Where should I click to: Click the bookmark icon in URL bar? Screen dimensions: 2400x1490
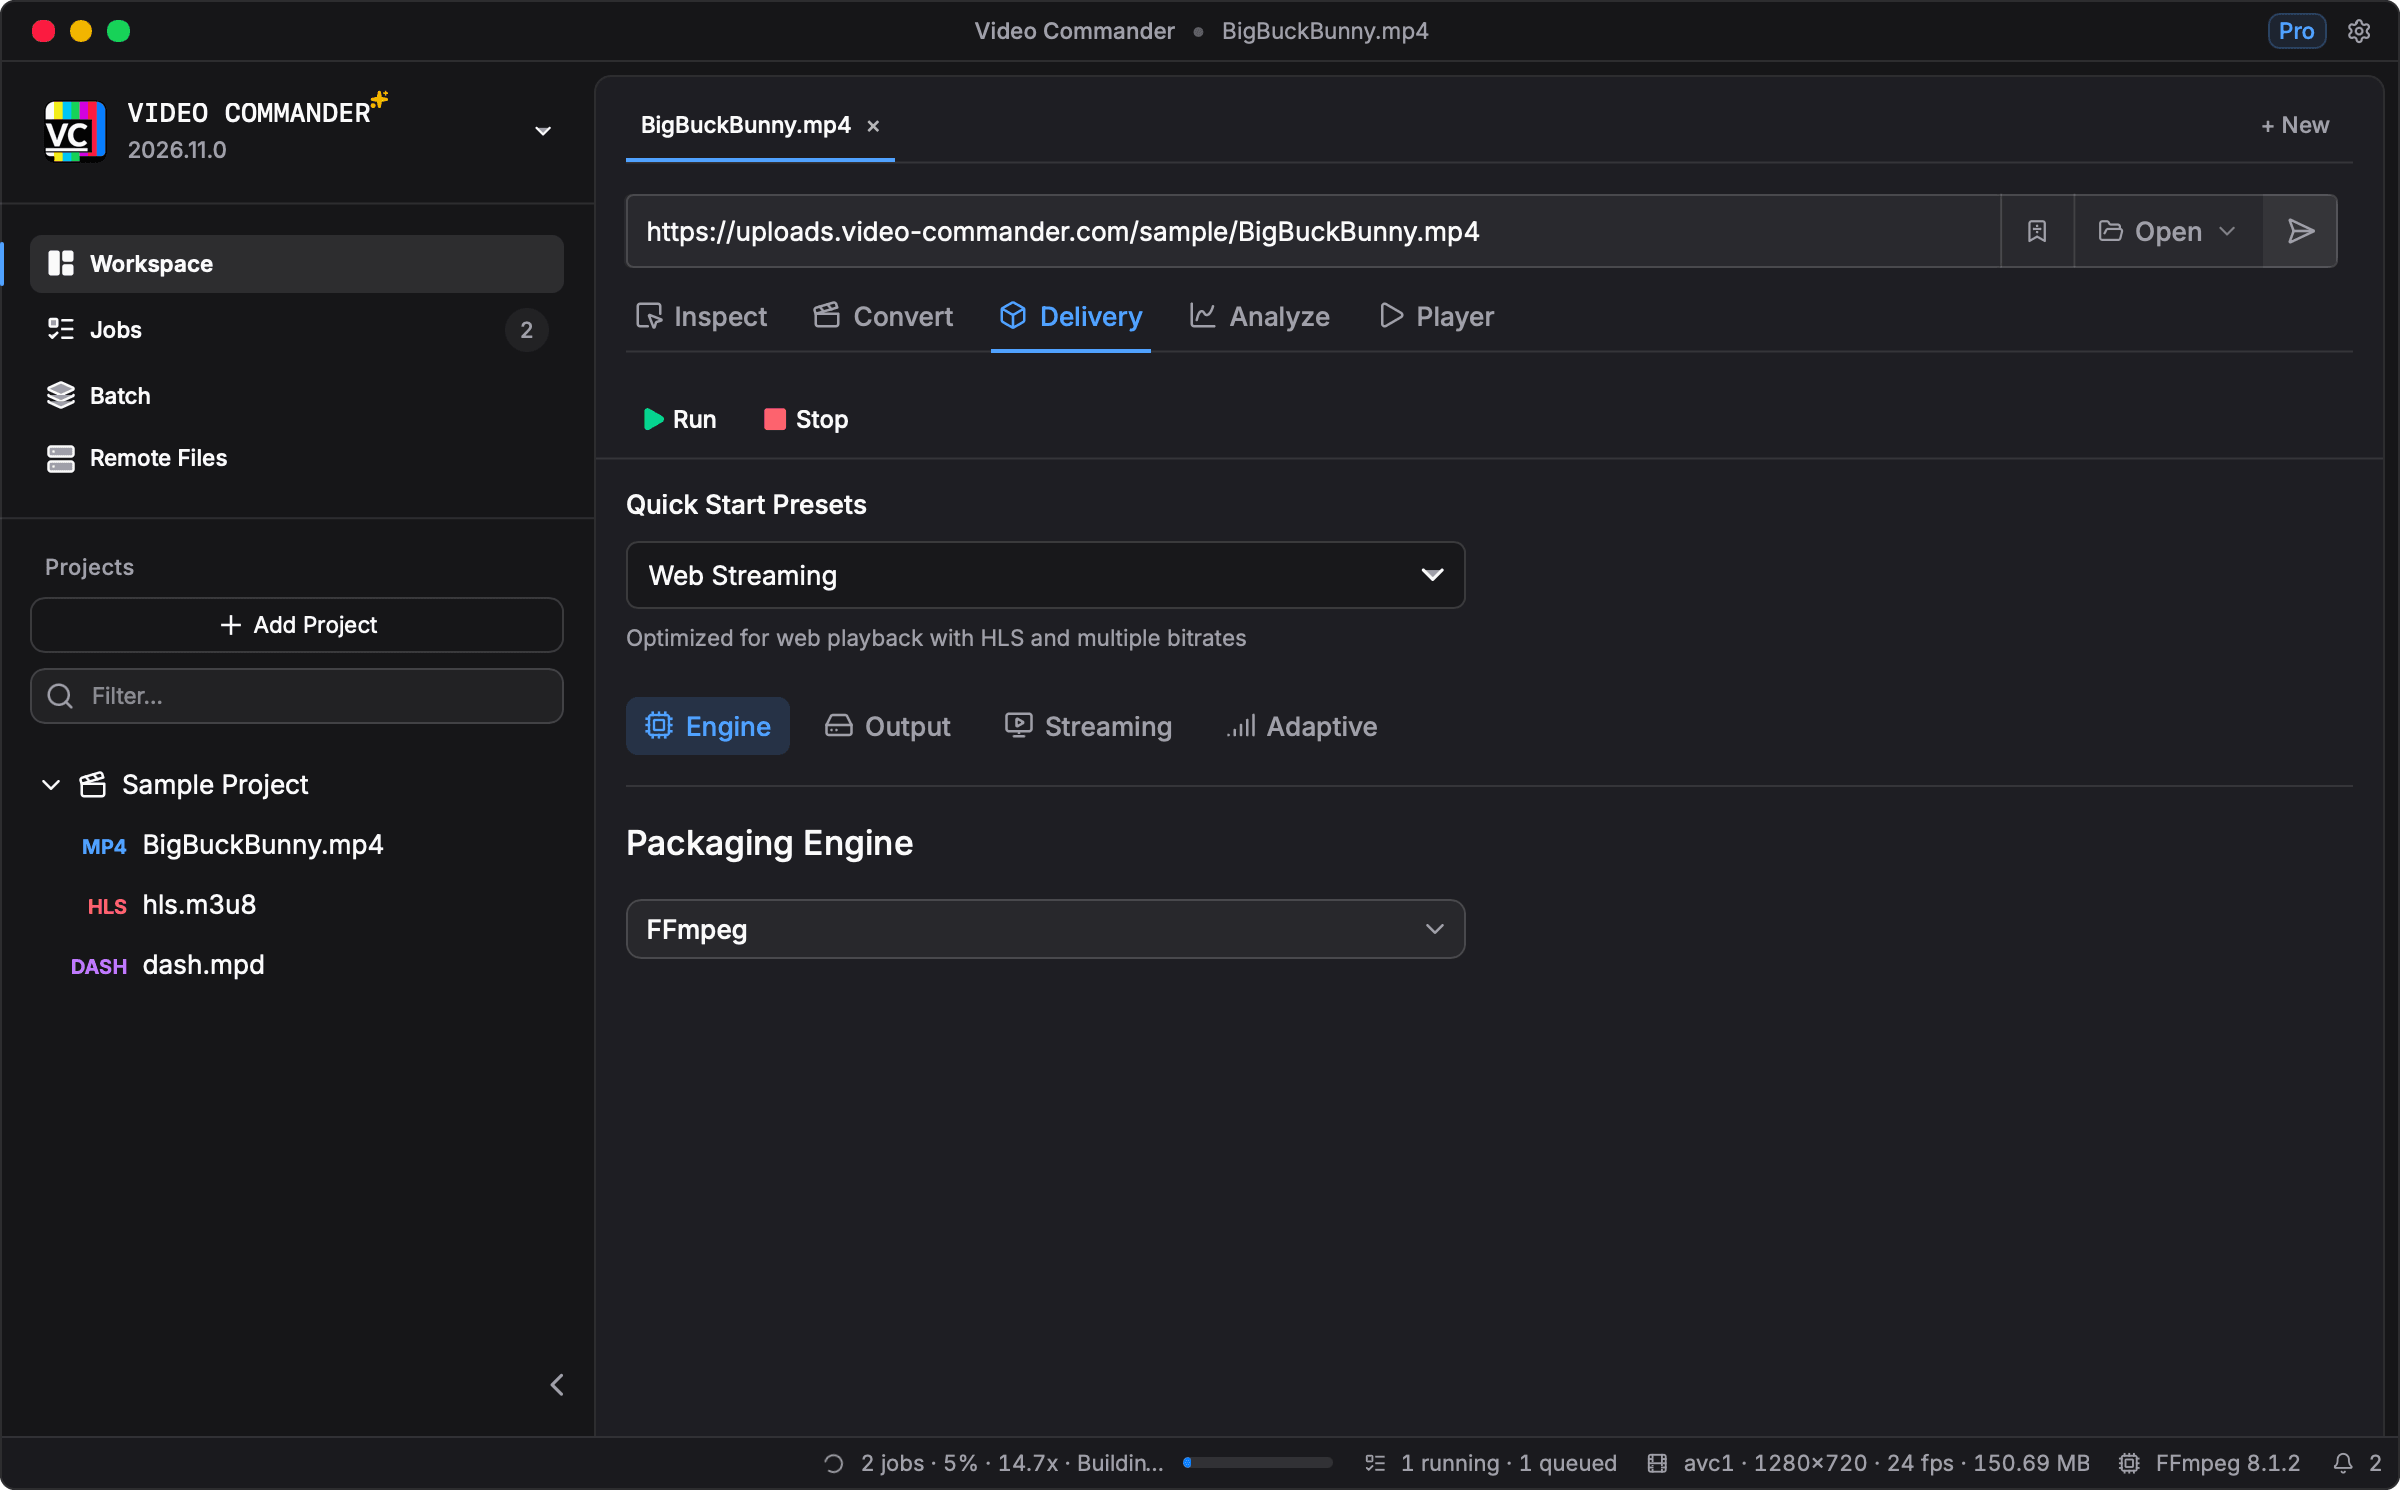click(2037, 231)
